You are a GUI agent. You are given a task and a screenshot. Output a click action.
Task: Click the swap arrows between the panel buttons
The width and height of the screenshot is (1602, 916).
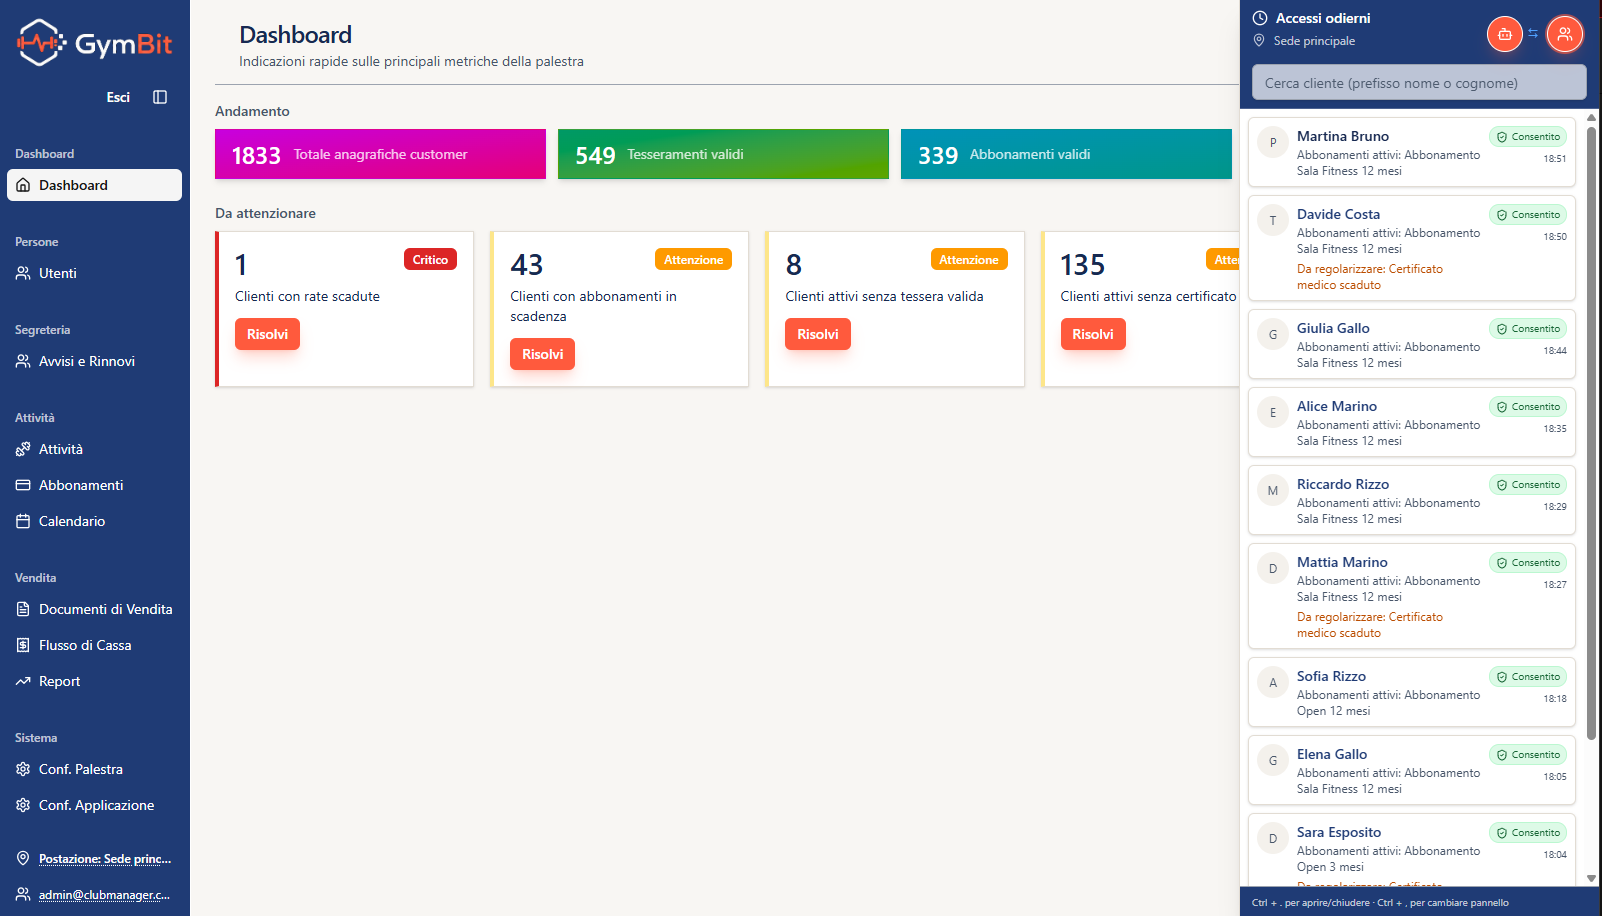tap(1533, 34)
